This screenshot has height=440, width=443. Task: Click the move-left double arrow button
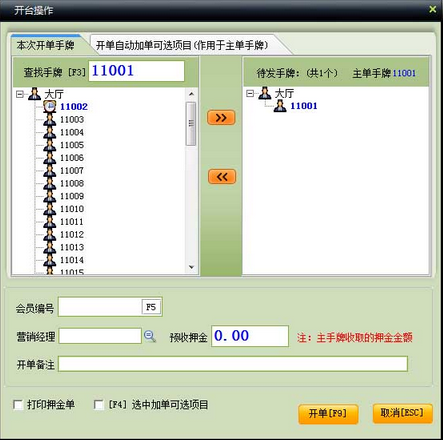[222, 177]
